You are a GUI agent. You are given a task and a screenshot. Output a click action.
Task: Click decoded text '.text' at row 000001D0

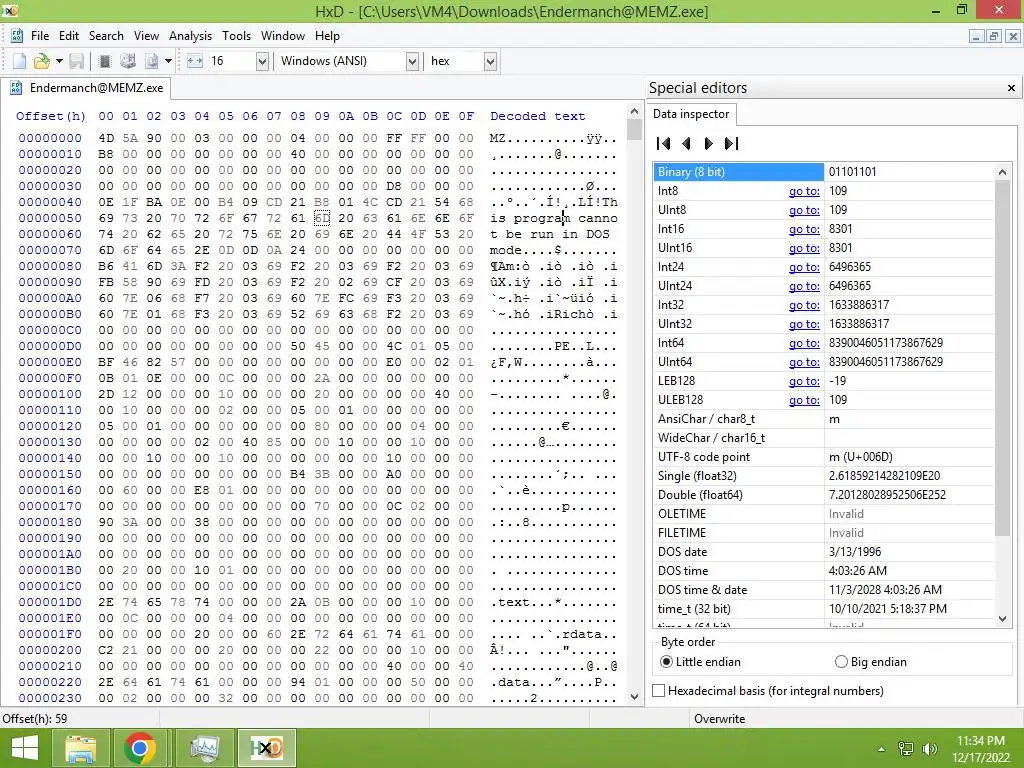[x=510, y=602]
